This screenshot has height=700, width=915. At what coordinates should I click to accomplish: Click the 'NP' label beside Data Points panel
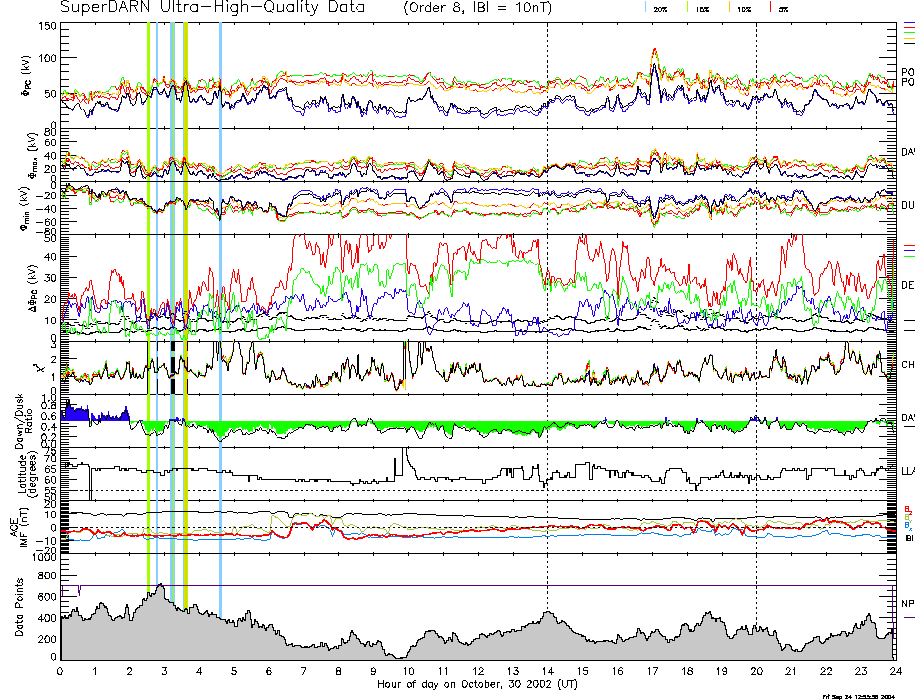click(x=908, y=604)
